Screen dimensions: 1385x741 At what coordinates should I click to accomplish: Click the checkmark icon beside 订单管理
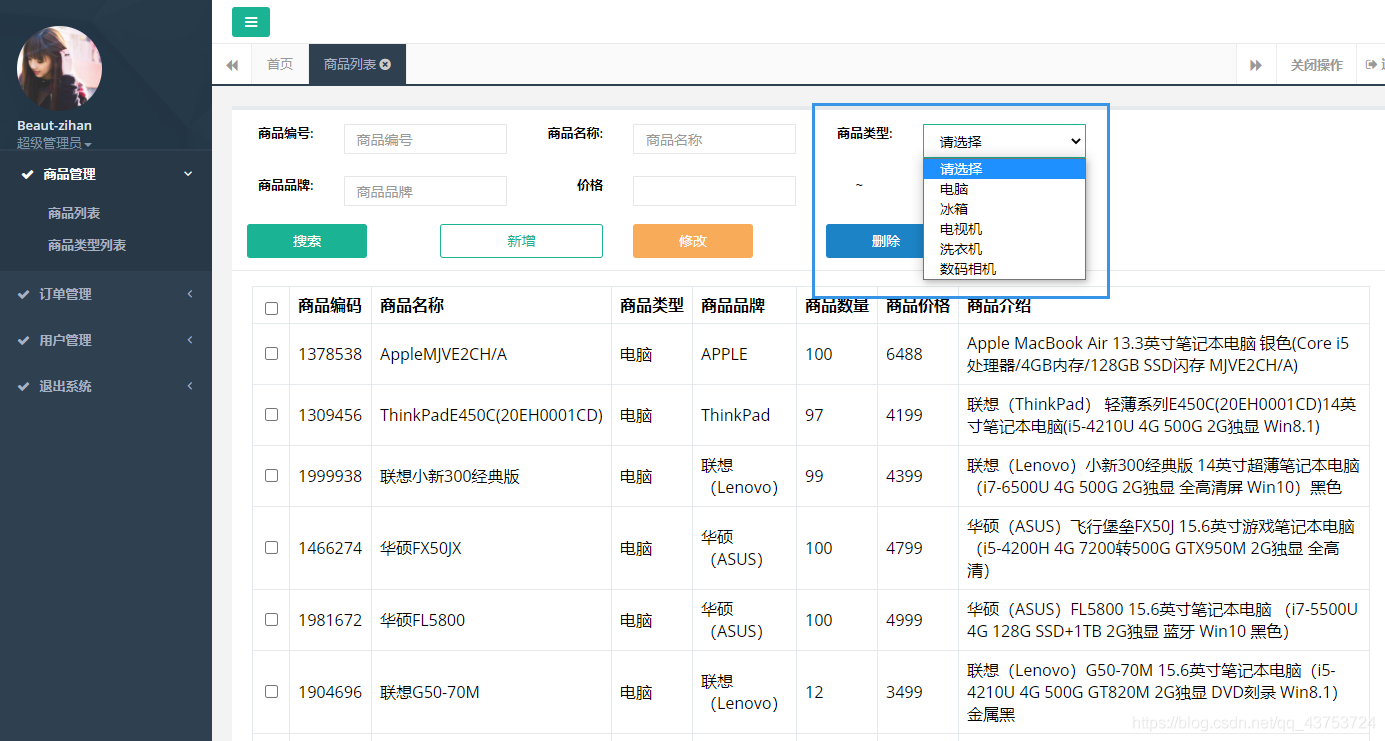pyautogui.click(x=24, y=294)
